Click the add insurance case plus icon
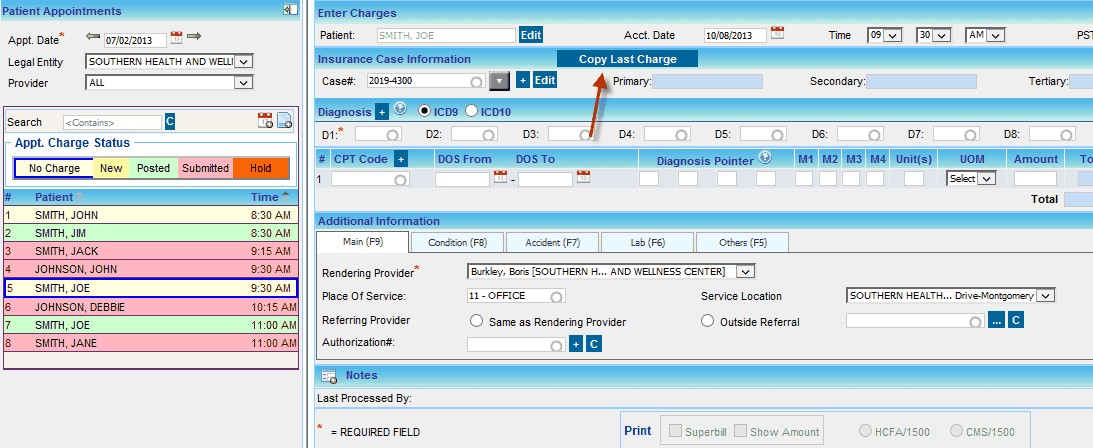Screen dimensions: 1093x448 point(522,80)
